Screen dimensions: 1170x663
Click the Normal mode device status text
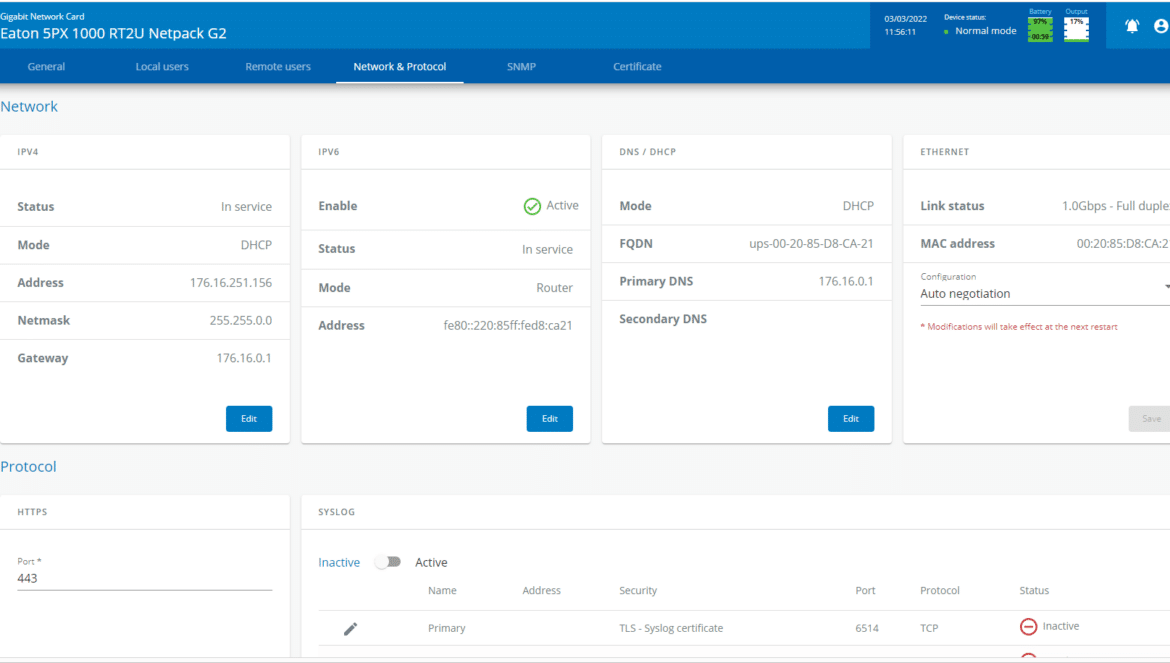click(986, 31)
